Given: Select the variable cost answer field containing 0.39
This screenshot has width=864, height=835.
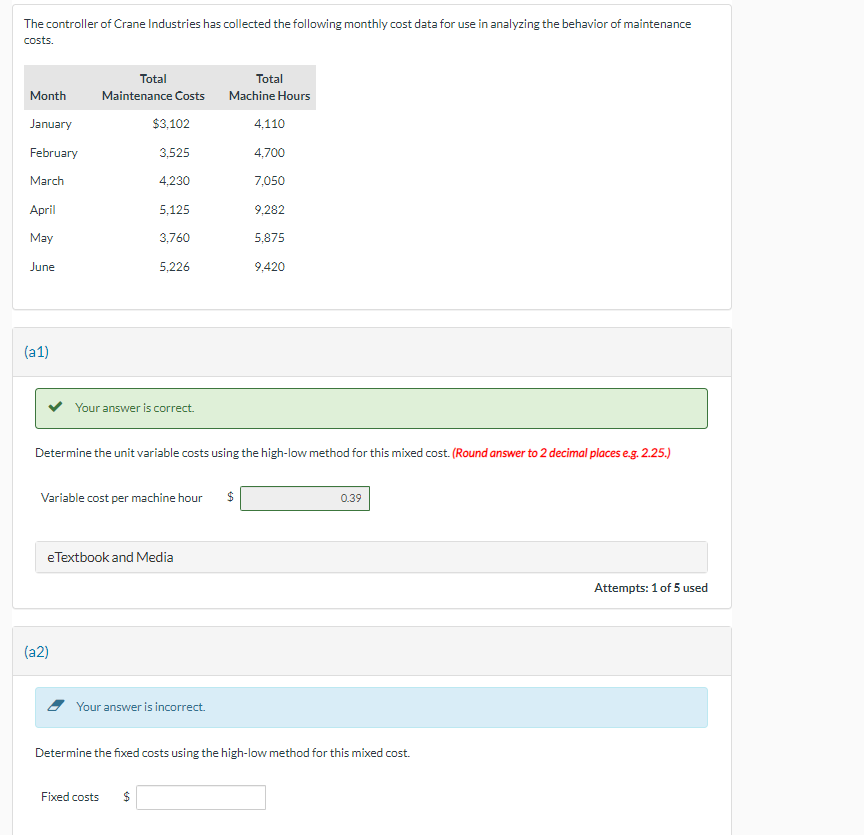Looking at the screenshot, I should [305, 497].
